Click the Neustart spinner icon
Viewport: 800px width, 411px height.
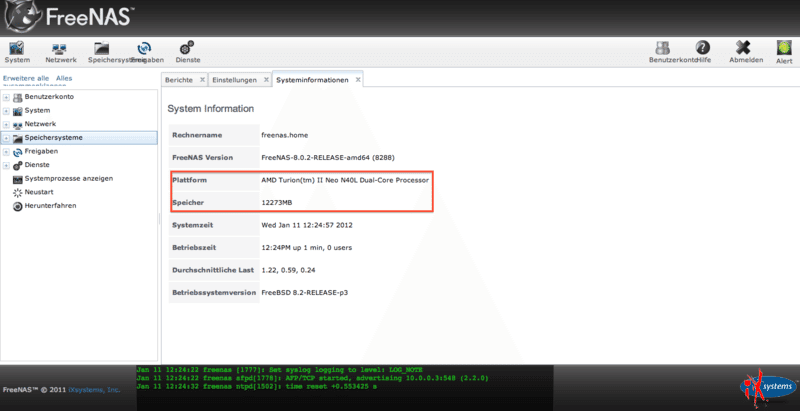18,193
